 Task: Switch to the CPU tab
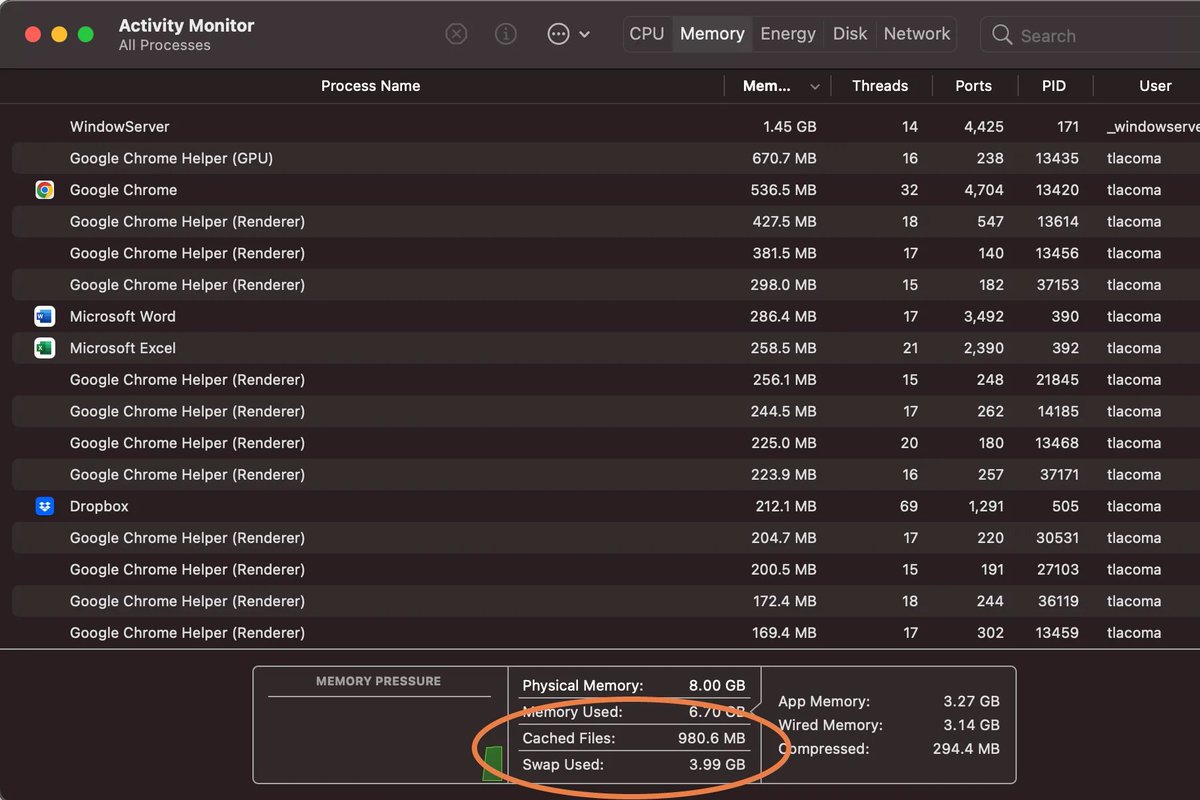[x=647, y=34]
